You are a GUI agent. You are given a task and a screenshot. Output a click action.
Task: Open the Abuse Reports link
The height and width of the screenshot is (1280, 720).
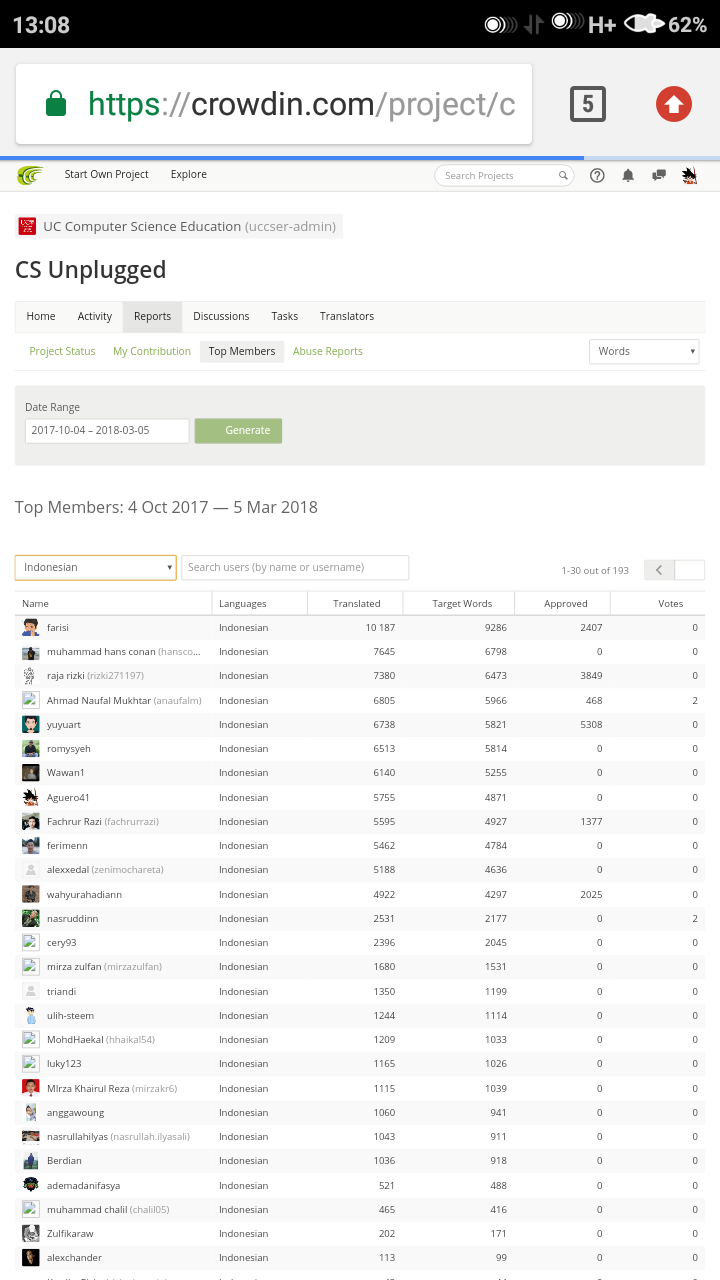pyautogui.click(x=328, y=351)
